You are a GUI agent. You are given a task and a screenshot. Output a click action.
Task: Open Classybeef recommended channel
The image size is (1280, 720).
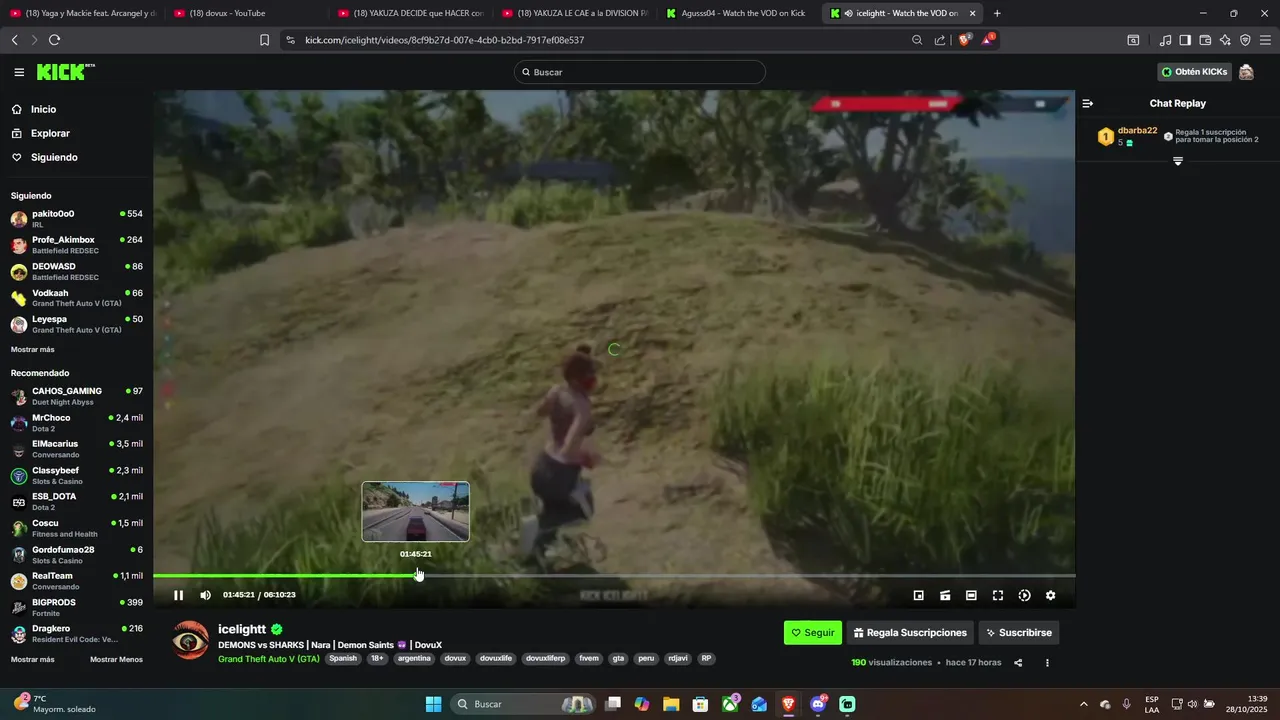[x=77, y=475]
